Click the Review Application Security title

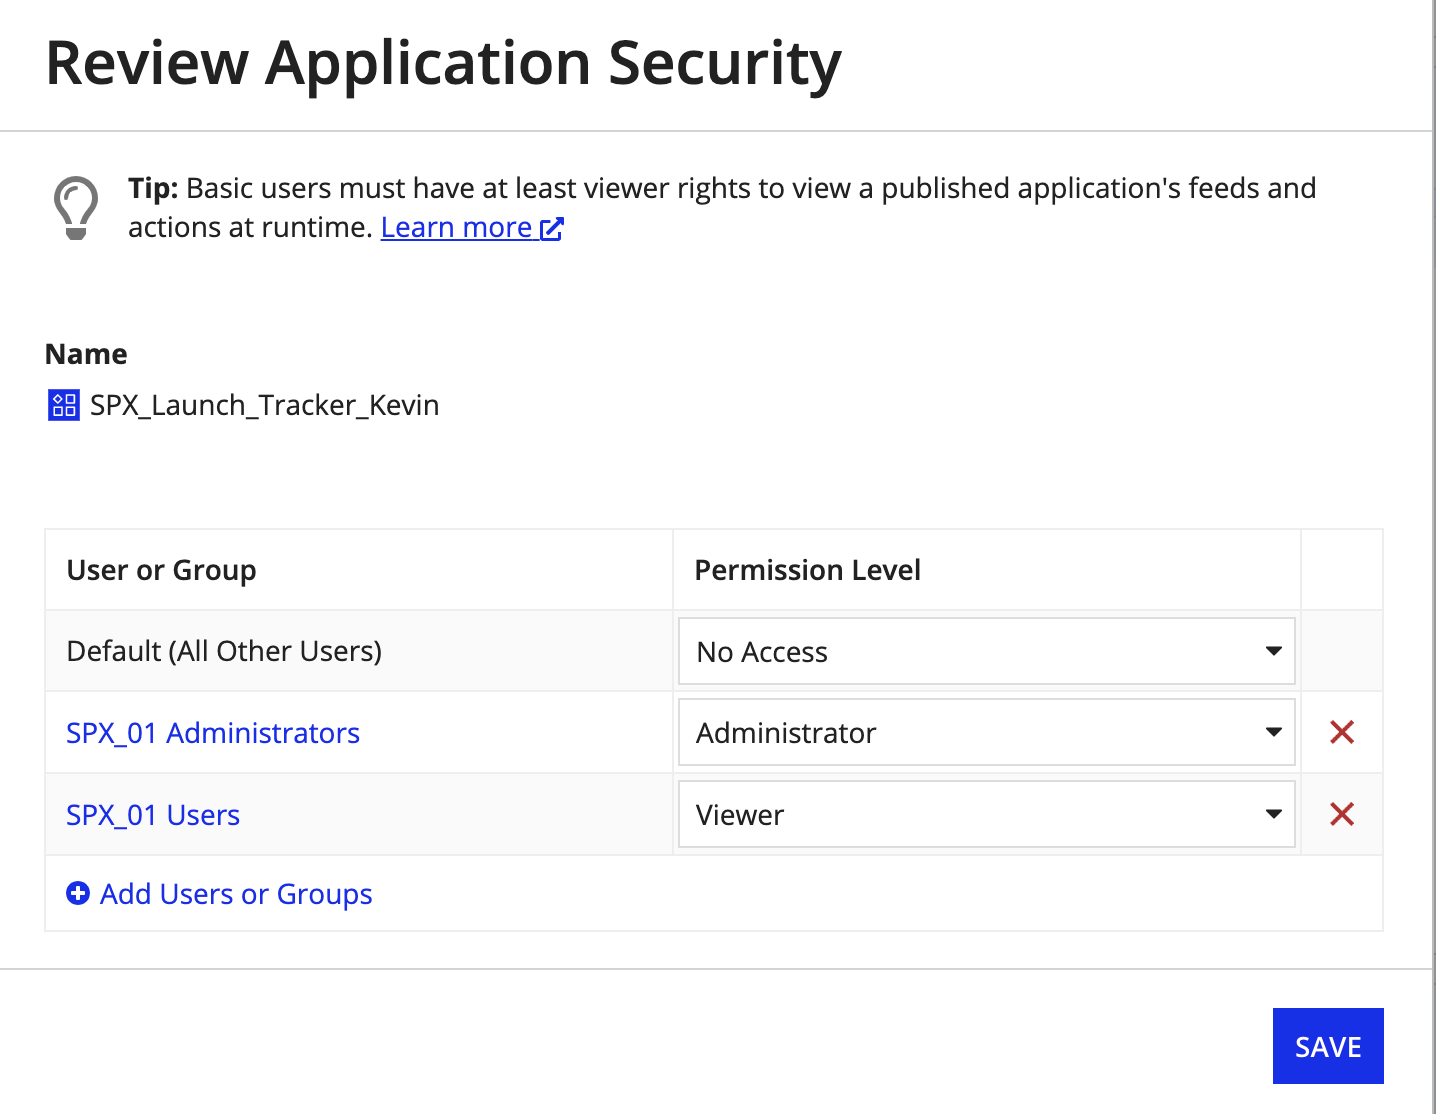click(x=444, y=64)
